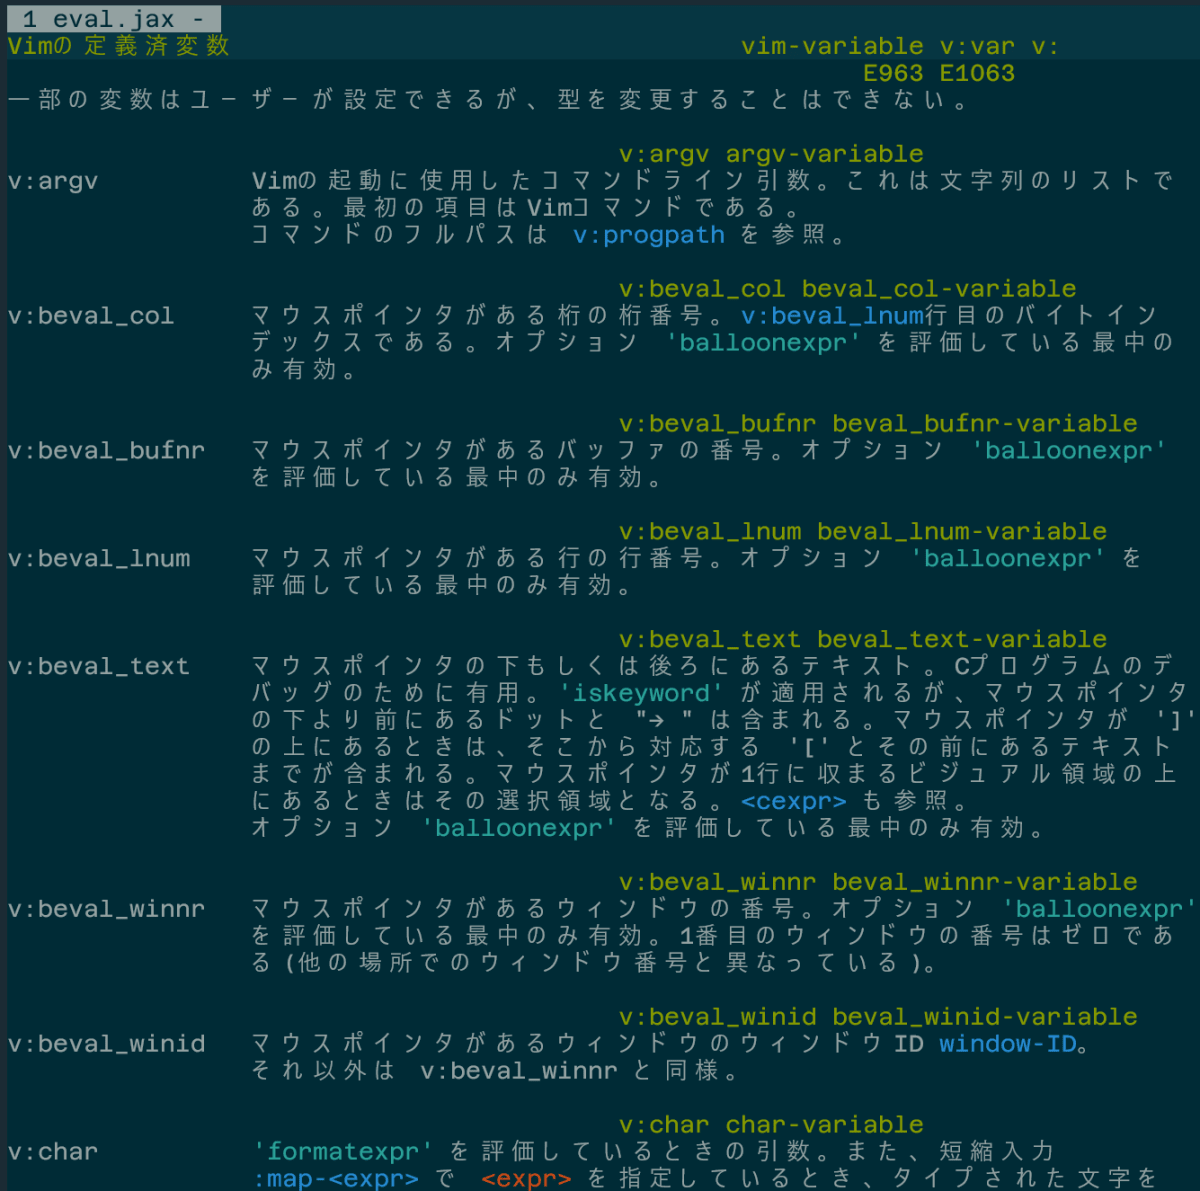Click the yellow v:beval_winid tag
1200x1191 pixels.
click(x=717, y=1017)
